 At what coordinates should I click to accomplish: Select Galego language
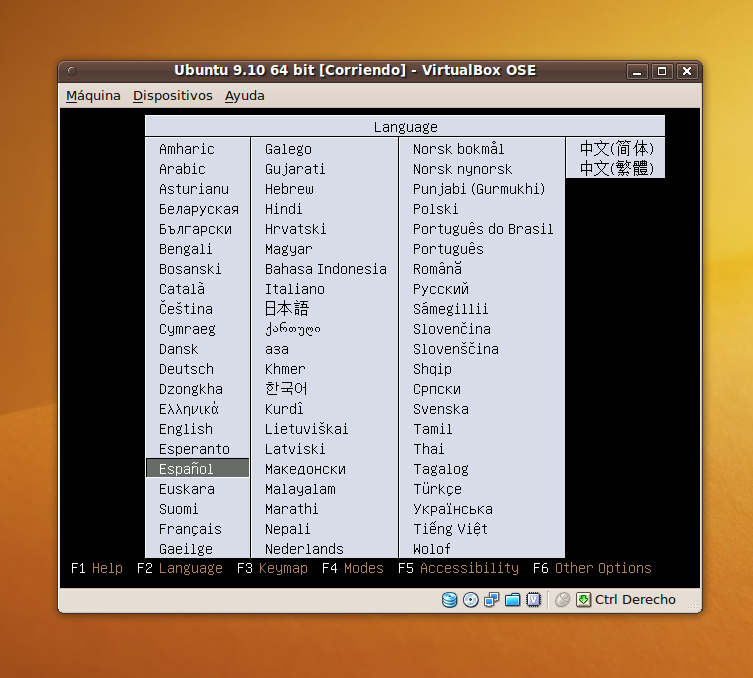(288, 149)
